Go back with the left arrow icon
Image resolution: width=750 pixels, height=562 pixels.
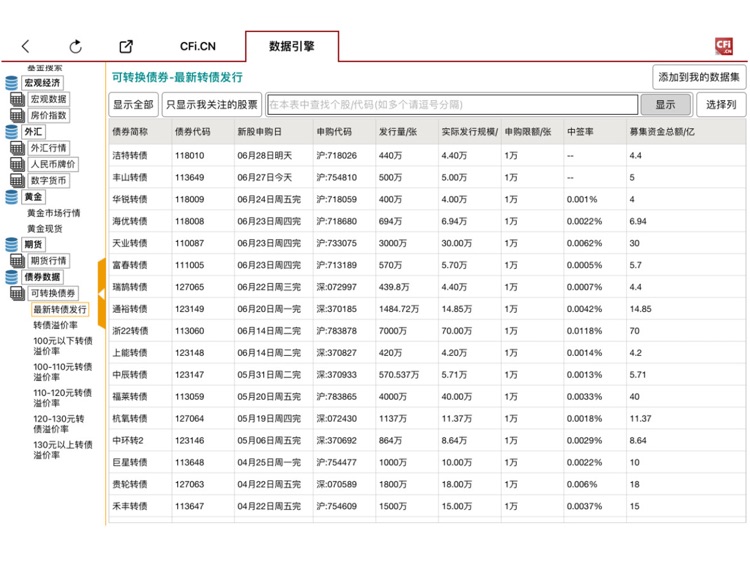tap(26, 46)
